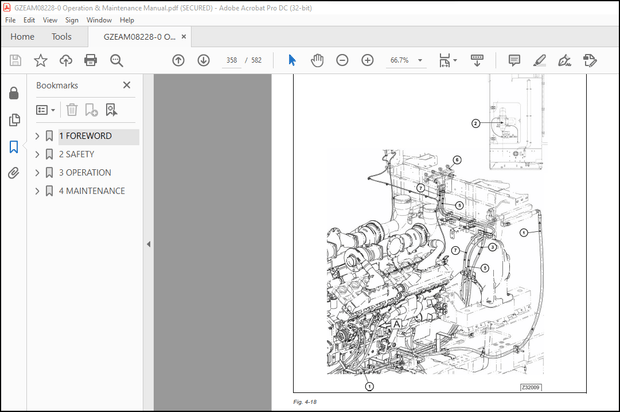Expand the 2 SAFETY bookmark

pos(37,154)
